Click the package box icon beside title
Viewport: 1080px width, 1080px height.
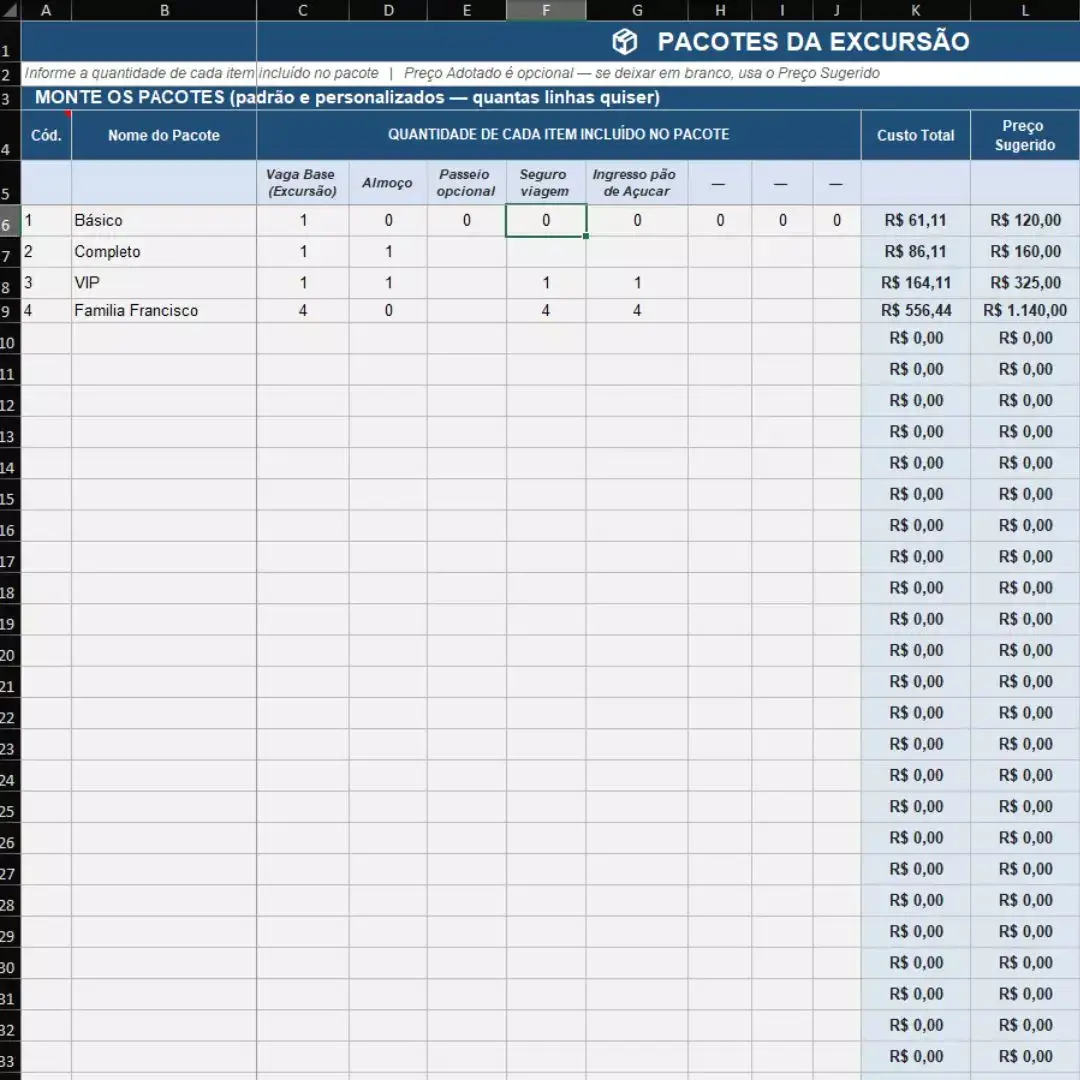point(625,41)
